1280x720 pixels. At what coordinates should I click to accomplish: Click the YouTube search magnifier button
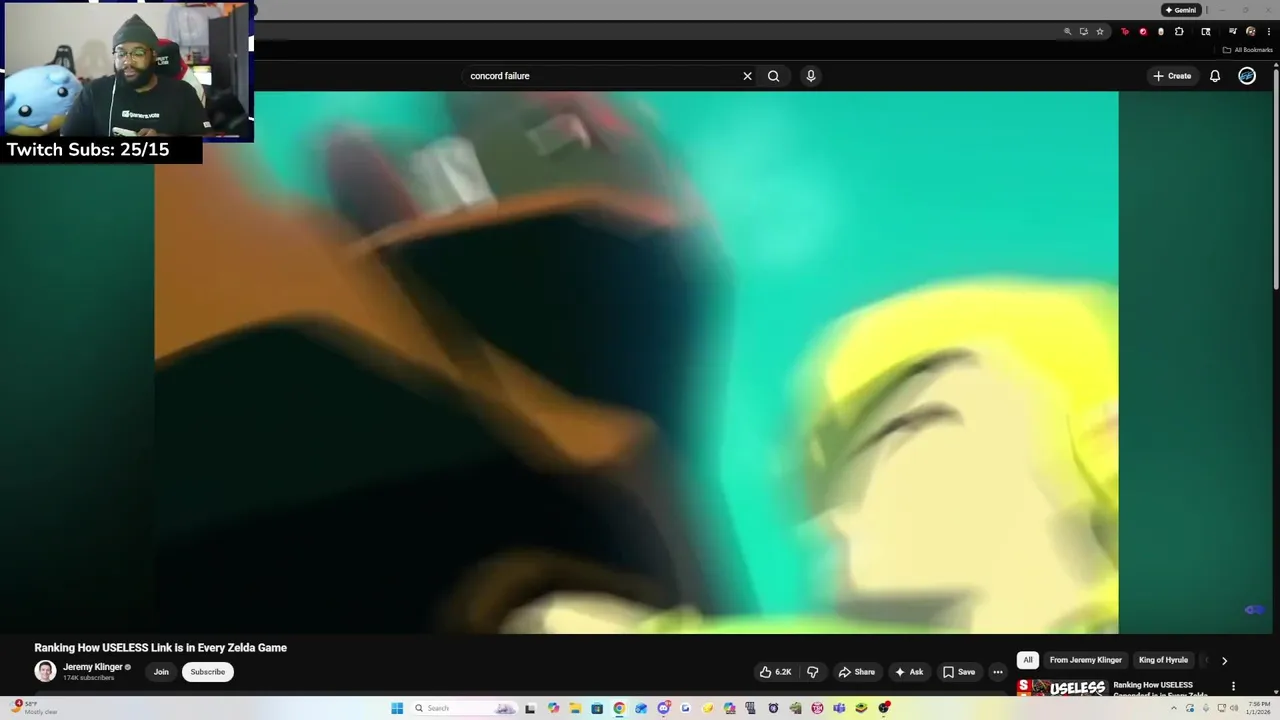773,76
